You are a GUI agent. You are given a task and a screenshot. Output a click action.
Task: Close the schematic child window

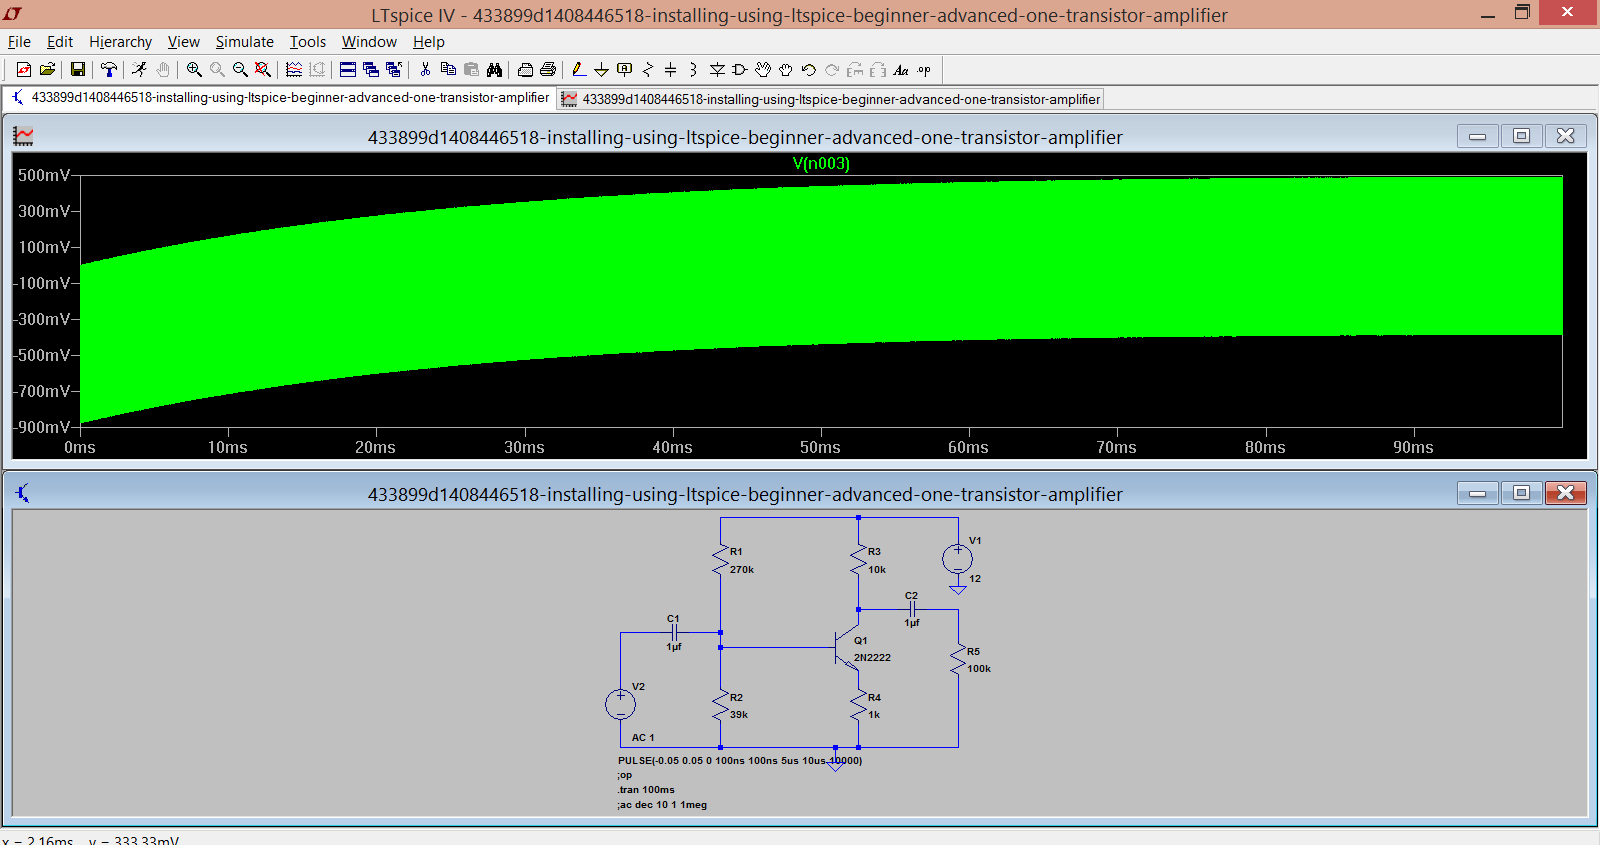[1565, 492]
